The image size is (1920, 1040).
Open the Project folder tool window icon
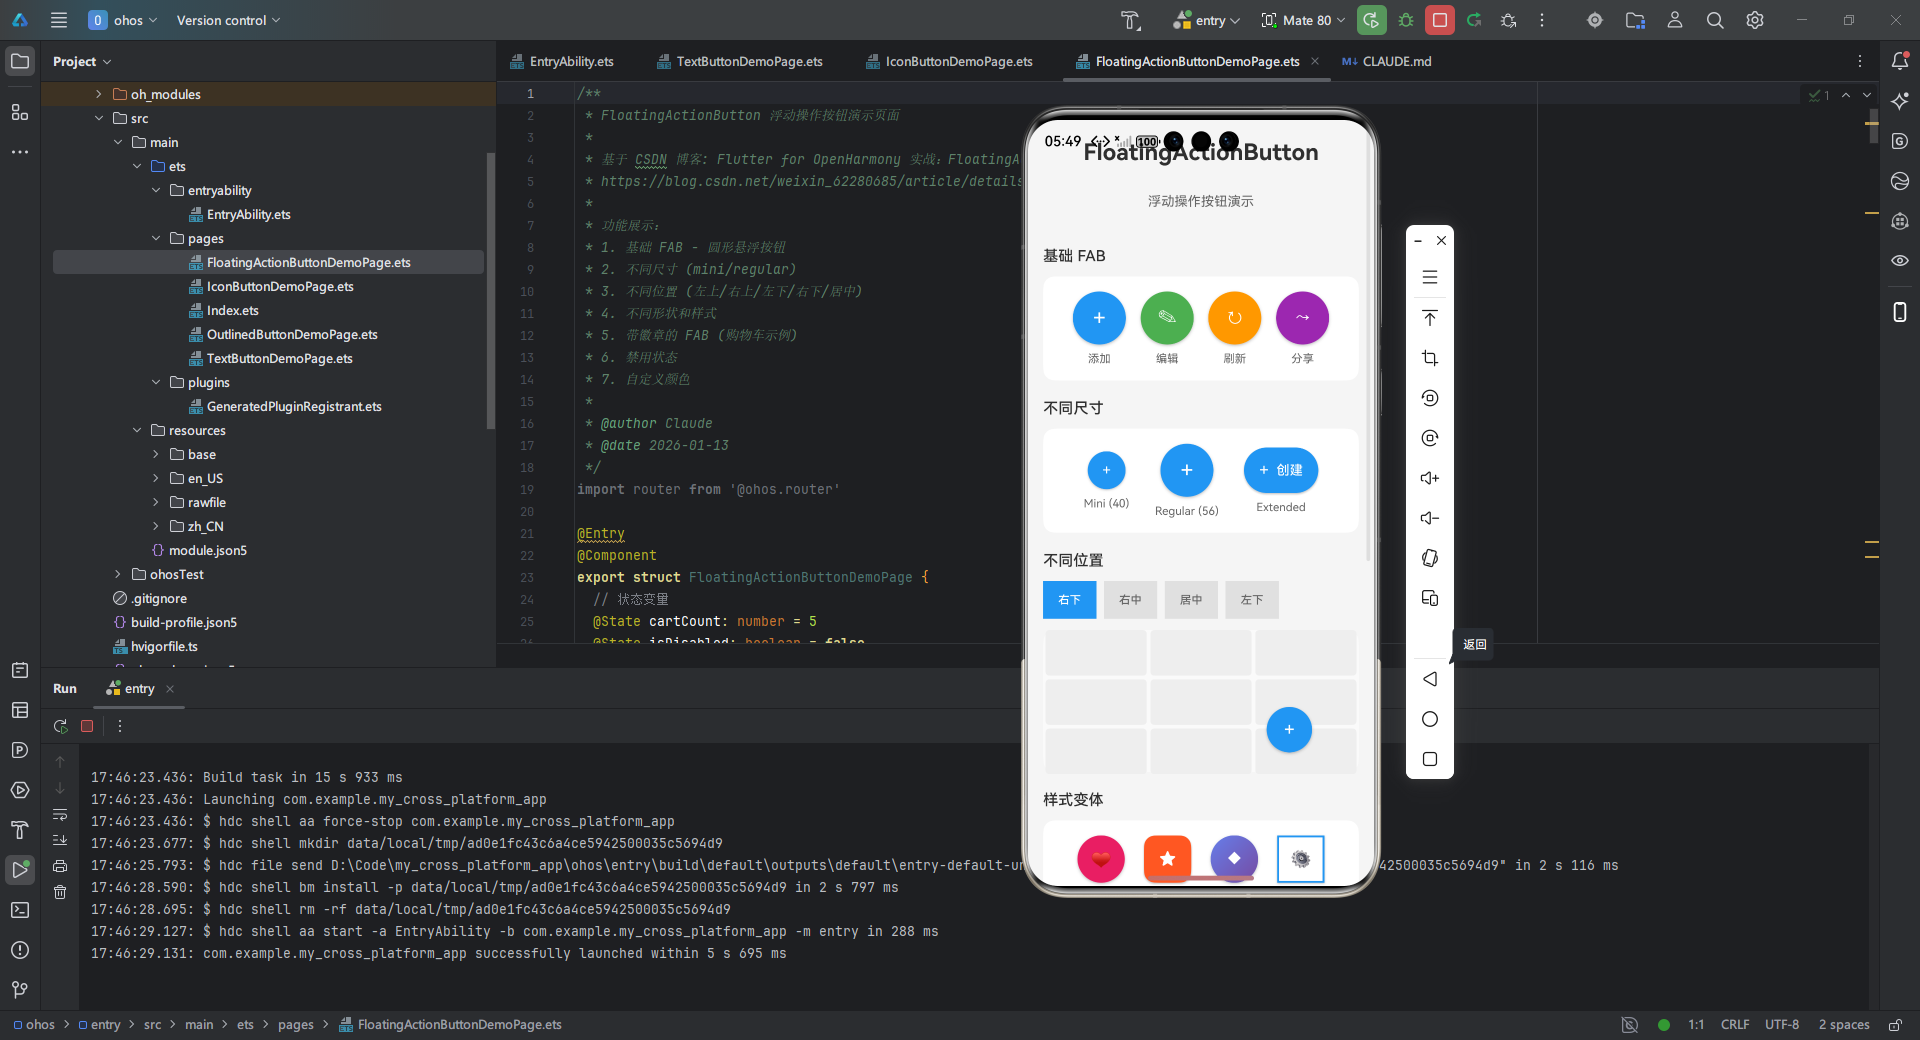[x=20, y=61]
